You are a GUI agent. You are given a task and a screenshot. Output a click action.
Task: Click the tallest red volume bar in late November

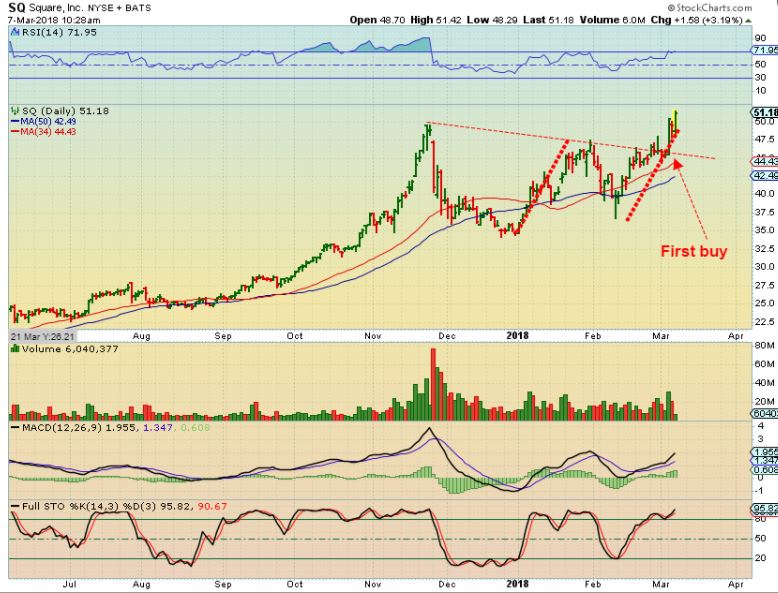click(433, 385)
